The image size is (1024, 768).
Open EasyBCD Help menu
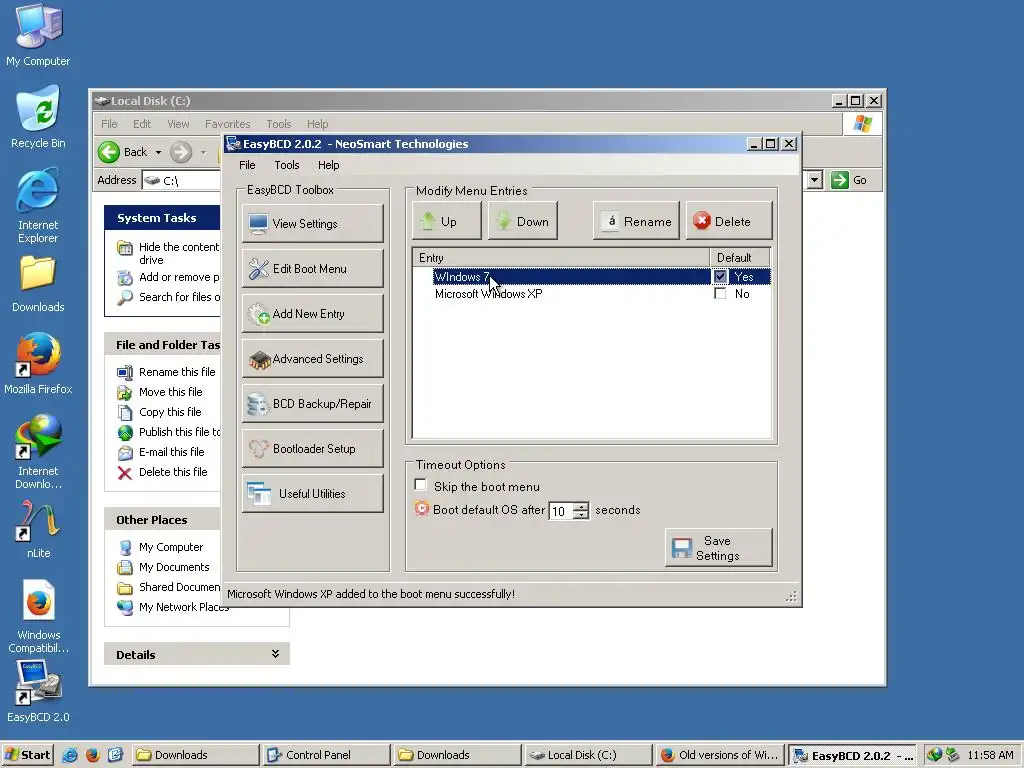pyautogui.click(x=328, y=165)
